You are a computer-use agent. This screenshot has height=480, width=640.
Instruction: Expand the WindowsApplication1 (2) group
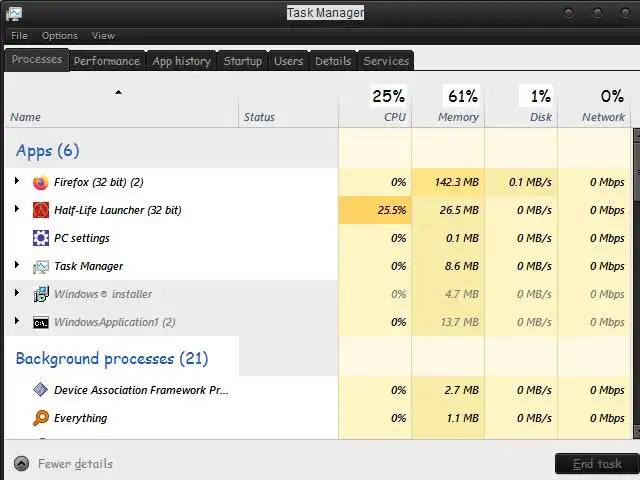(x=17, y=320)
